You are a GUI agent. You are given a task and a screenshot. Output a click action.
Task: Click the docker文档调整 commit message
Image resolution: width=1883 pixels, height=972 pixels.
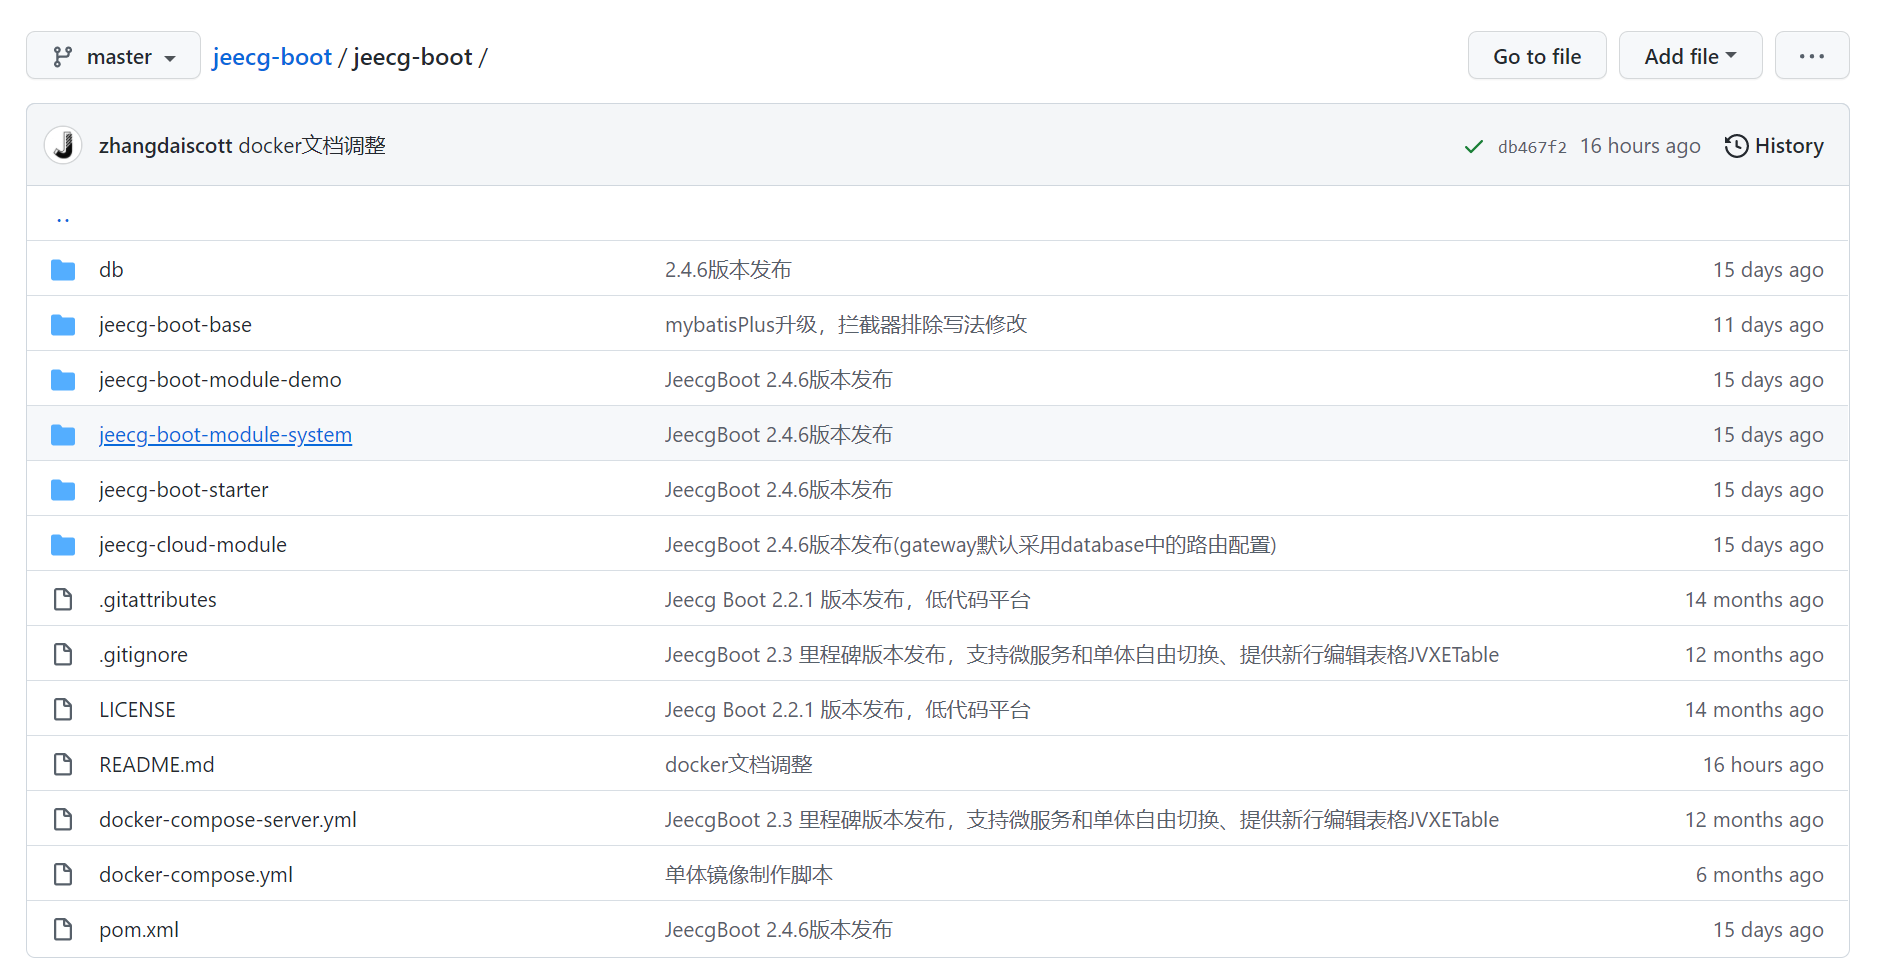coord(311,145)
